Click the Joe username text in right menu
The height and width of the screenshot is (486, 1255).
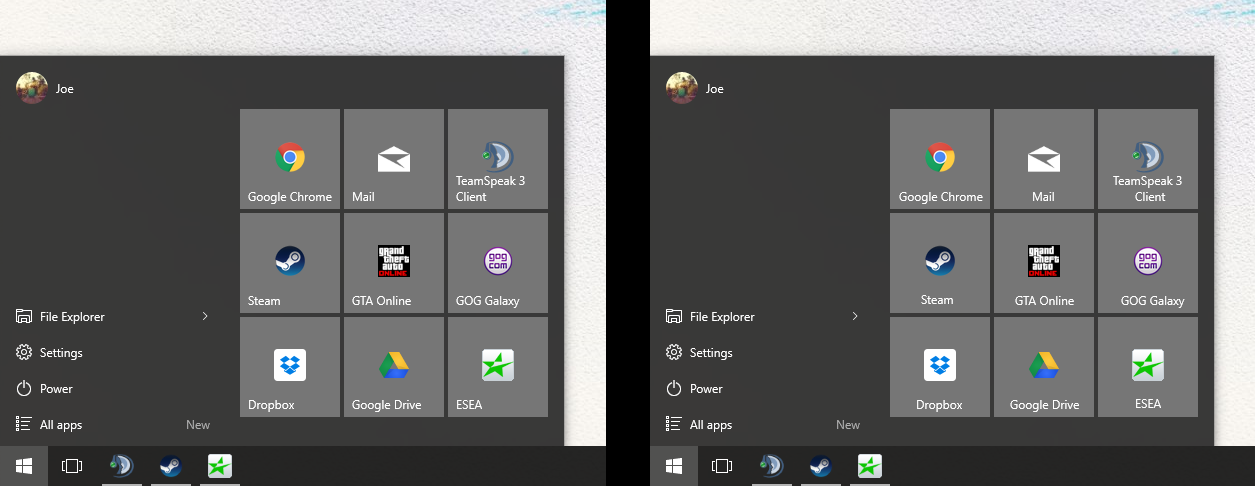point(715,89)
